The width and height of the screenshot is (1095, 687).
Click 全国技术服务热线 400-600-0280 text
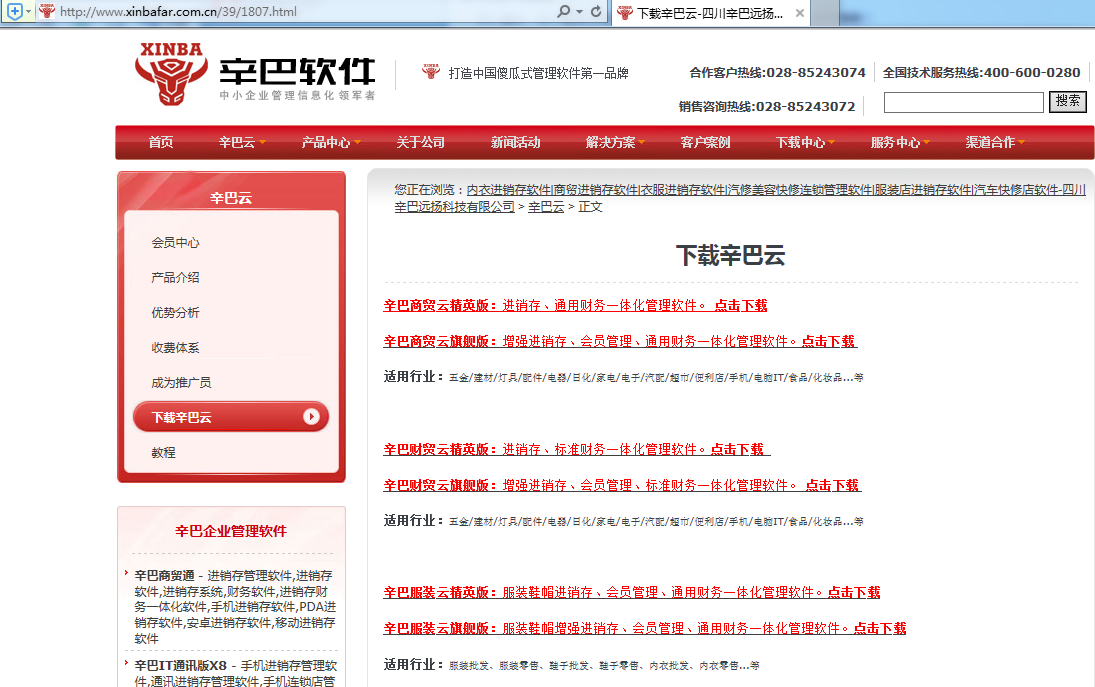[x=981, y=73]
